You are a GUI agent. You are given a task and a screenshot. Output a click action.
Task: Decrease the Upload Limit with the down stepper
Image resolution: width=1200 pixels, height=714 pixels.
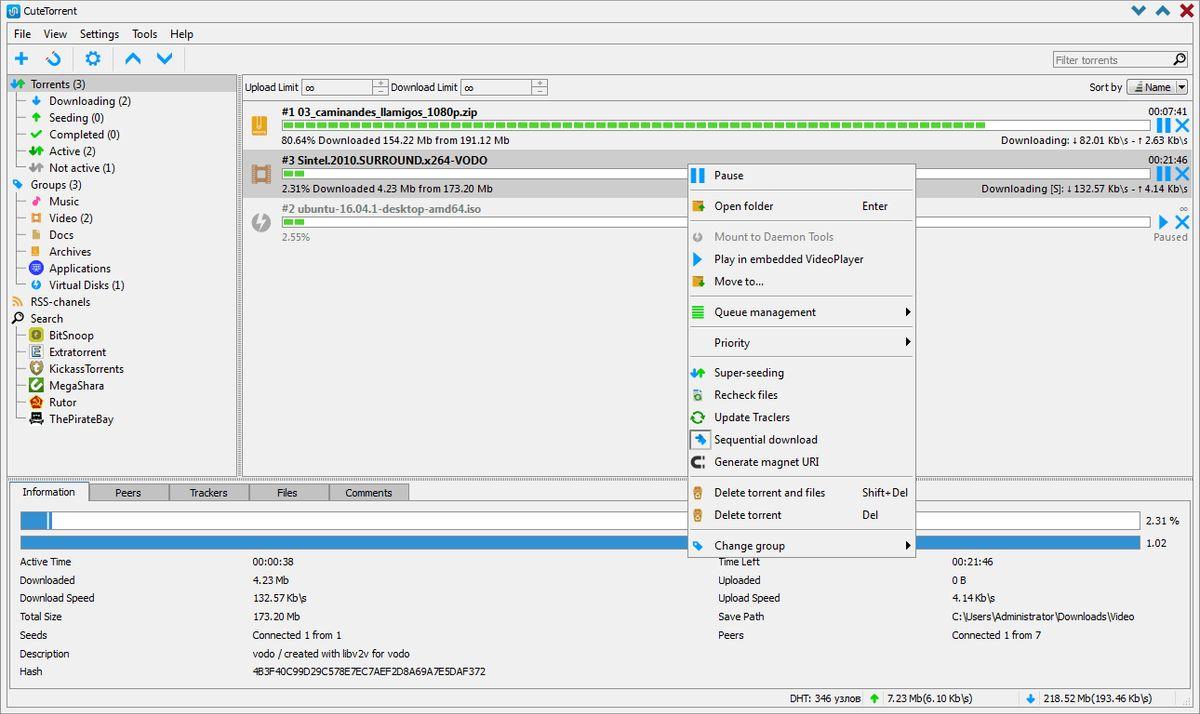tap(380, 91)
